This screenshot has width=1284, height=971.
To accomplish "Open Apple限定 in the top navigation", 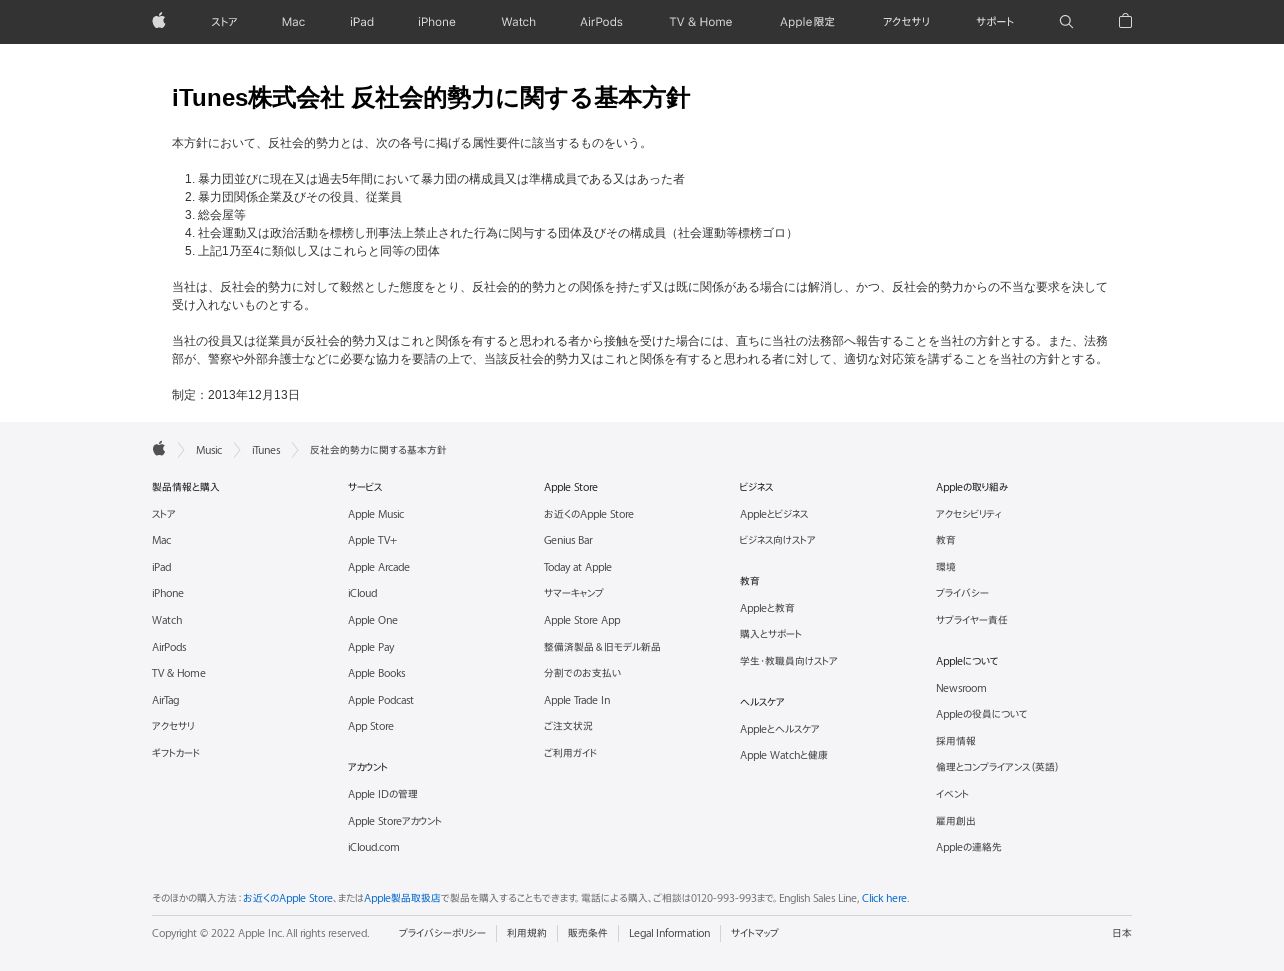I will click(x=807, y=22).
